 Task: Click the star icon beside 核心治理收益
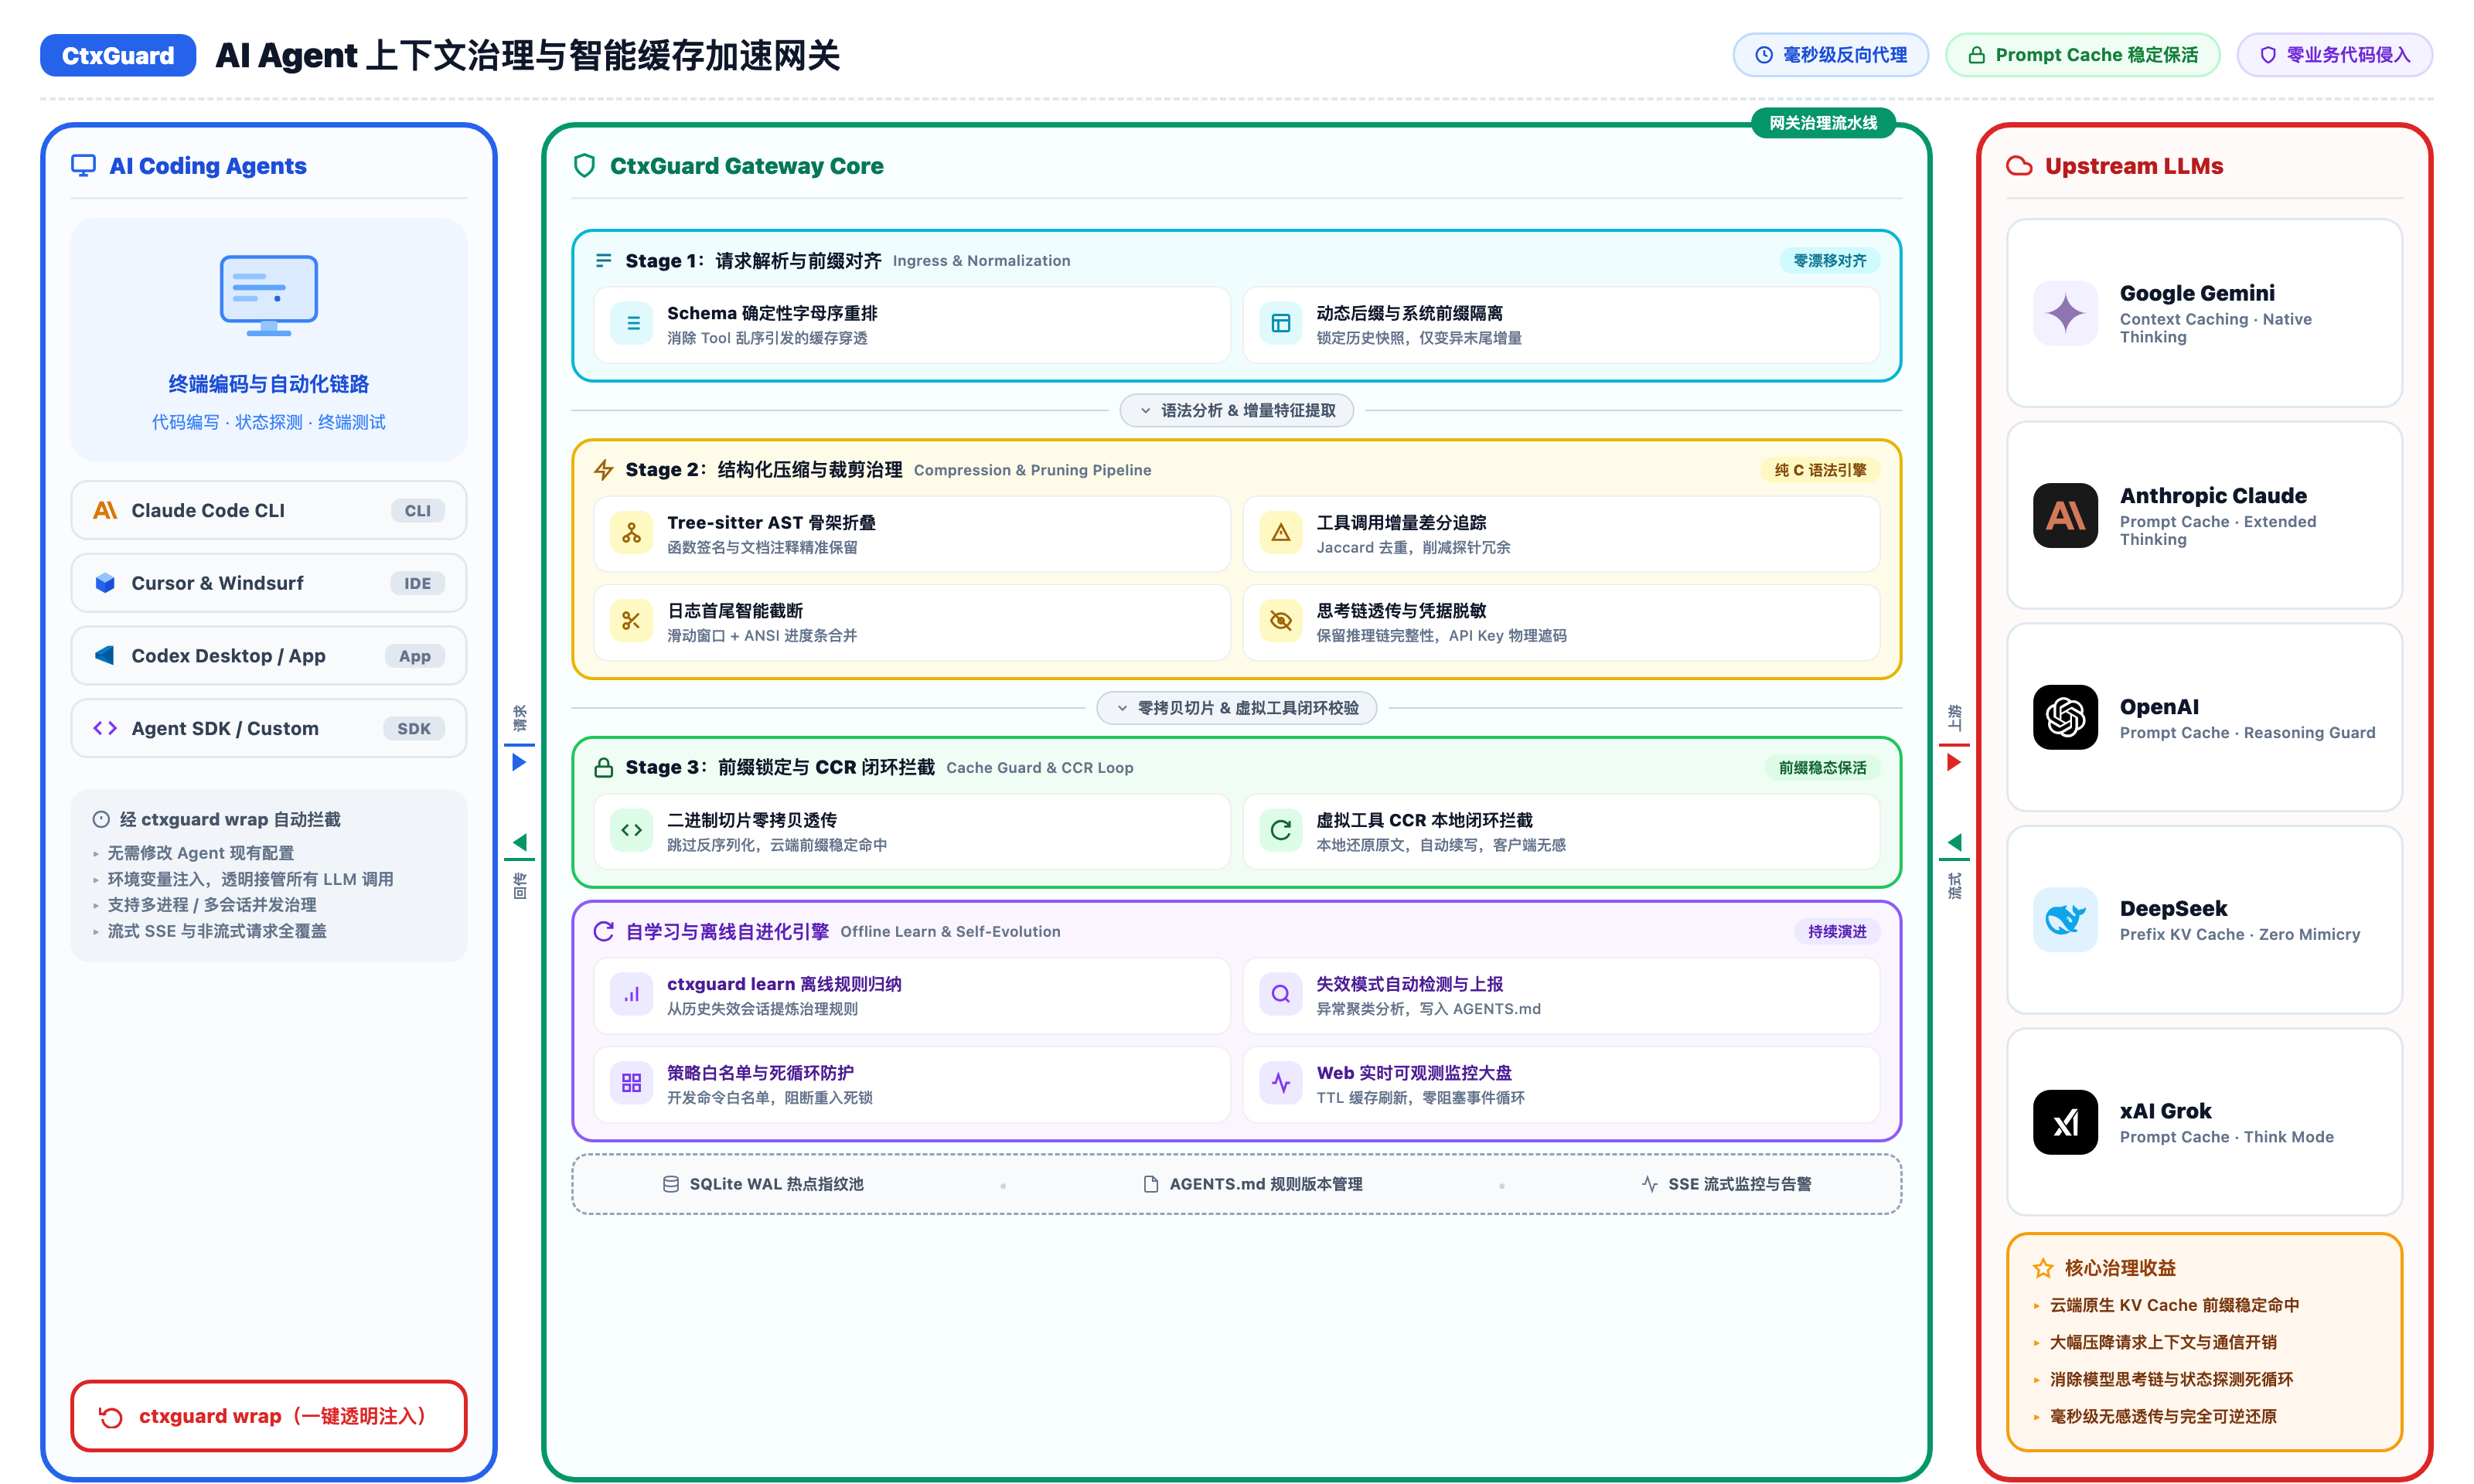pyautogui.click(x=2043, y=1268)
